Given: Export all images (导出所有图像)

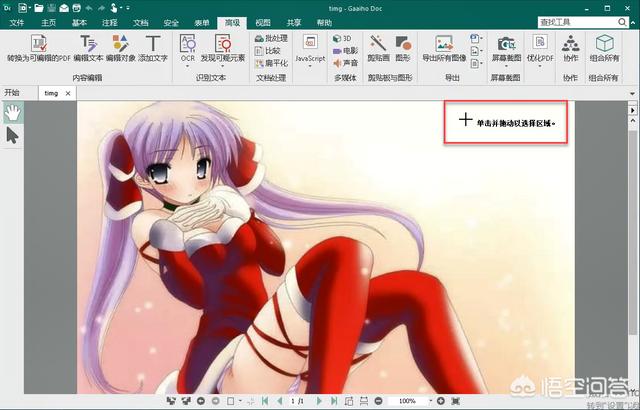Looking at the screenshot, I should 444,49.
